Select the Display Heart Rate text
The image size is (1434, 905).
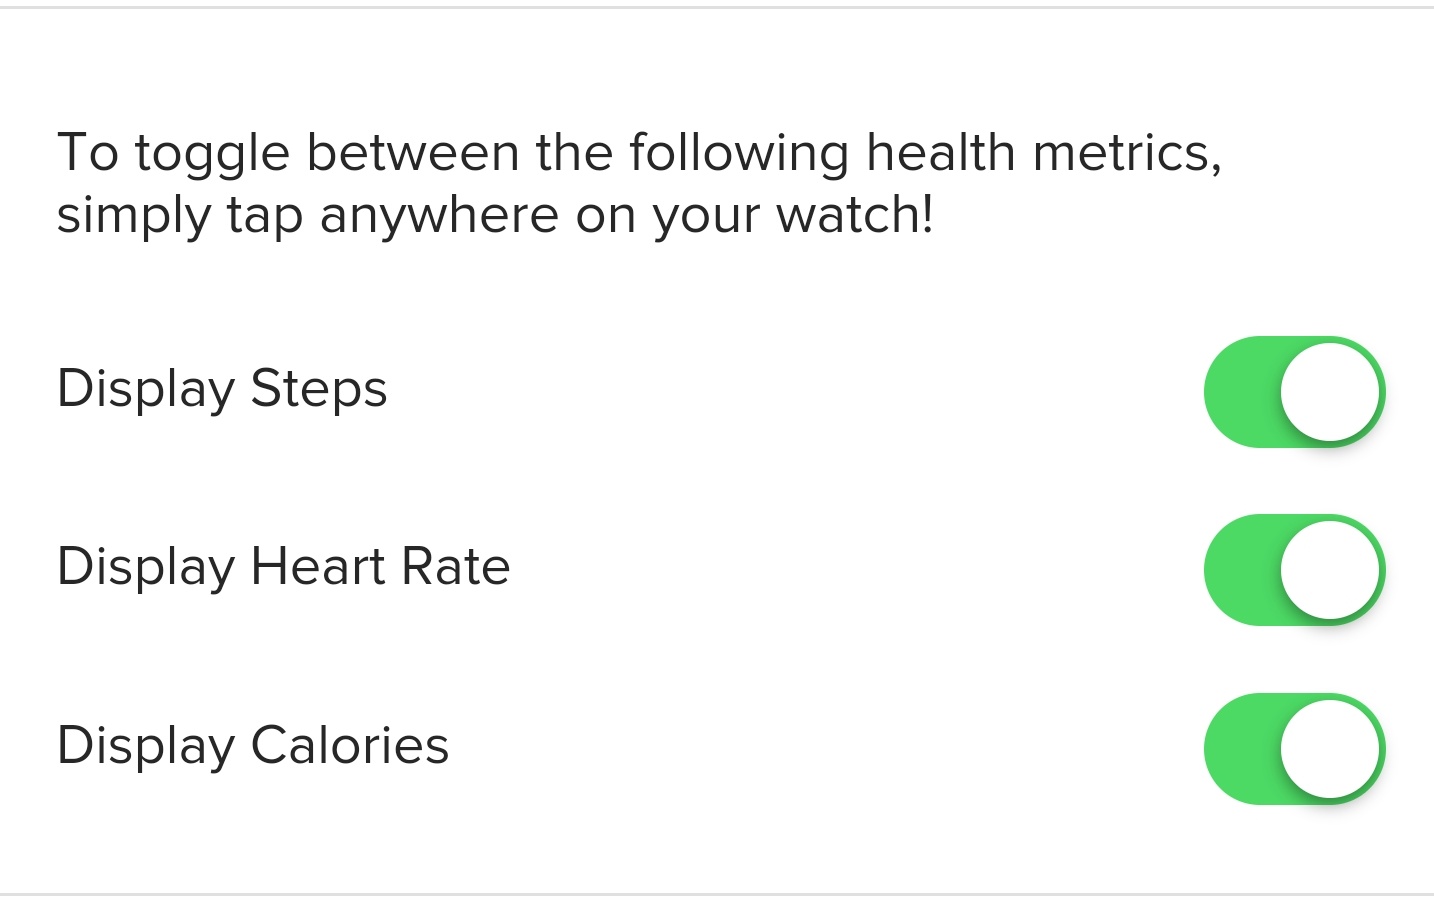(283, 567)
